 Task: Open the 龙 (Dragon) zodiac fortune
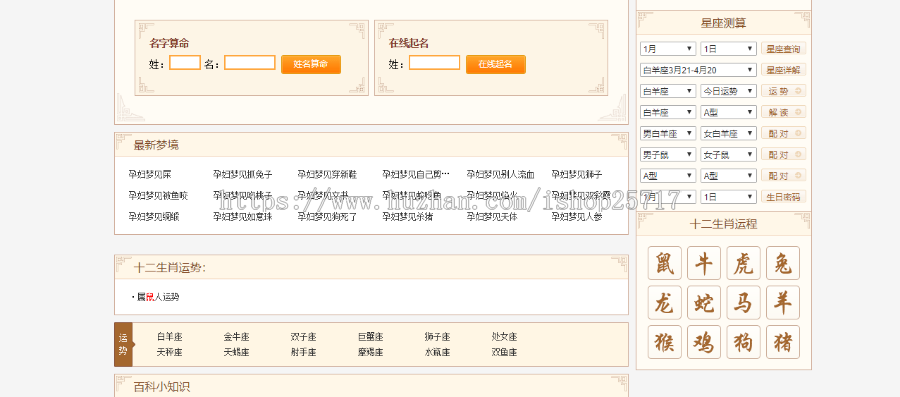click(x=665, y=303)
